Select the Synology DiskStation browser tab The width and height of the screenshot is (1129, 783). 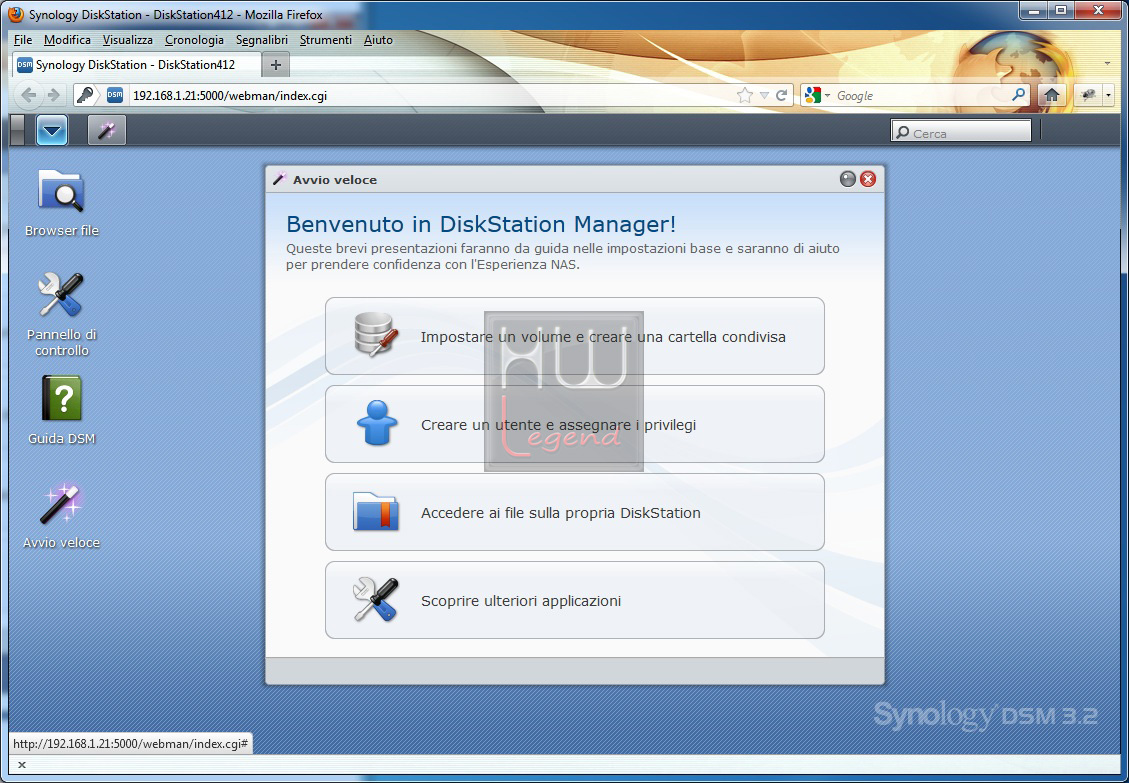tap(137, 65)
